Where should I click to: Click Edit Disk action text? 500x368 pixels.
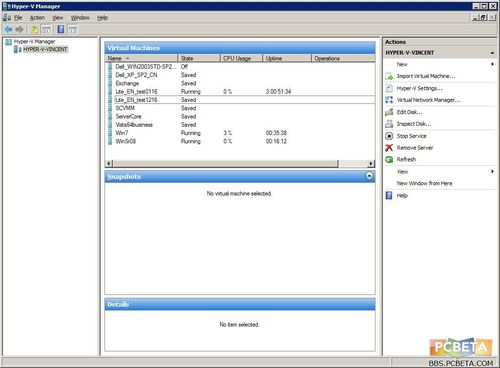pyautogui.click(x=409, y=112)
